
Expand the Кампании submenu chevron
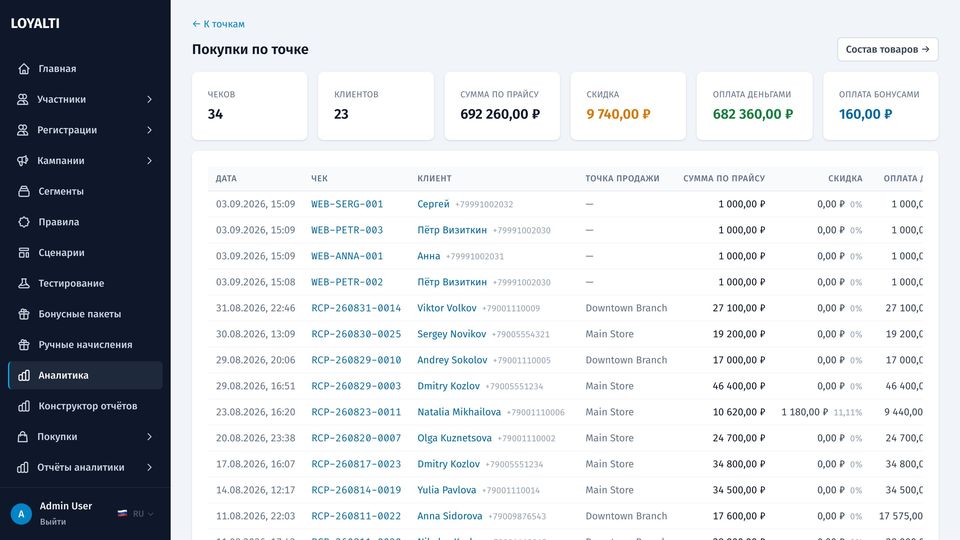(149, 160)
